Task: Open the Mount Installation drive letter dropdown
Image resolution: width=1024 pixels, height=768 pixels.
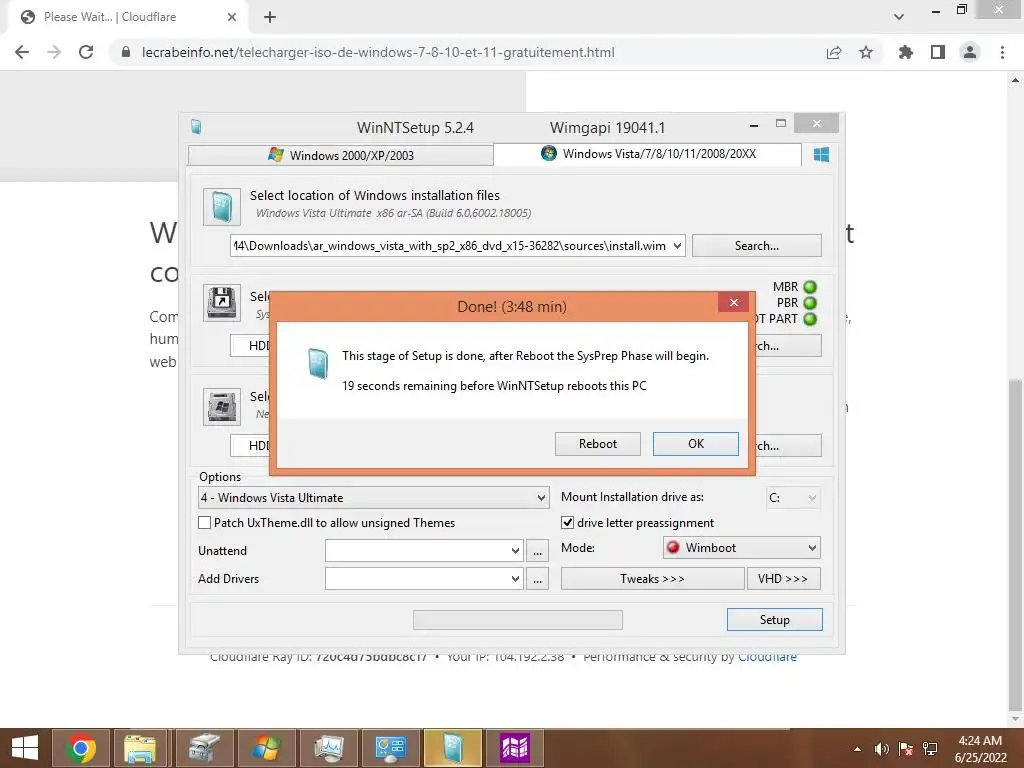Action: pyautogui.click(x=793, y=498)
